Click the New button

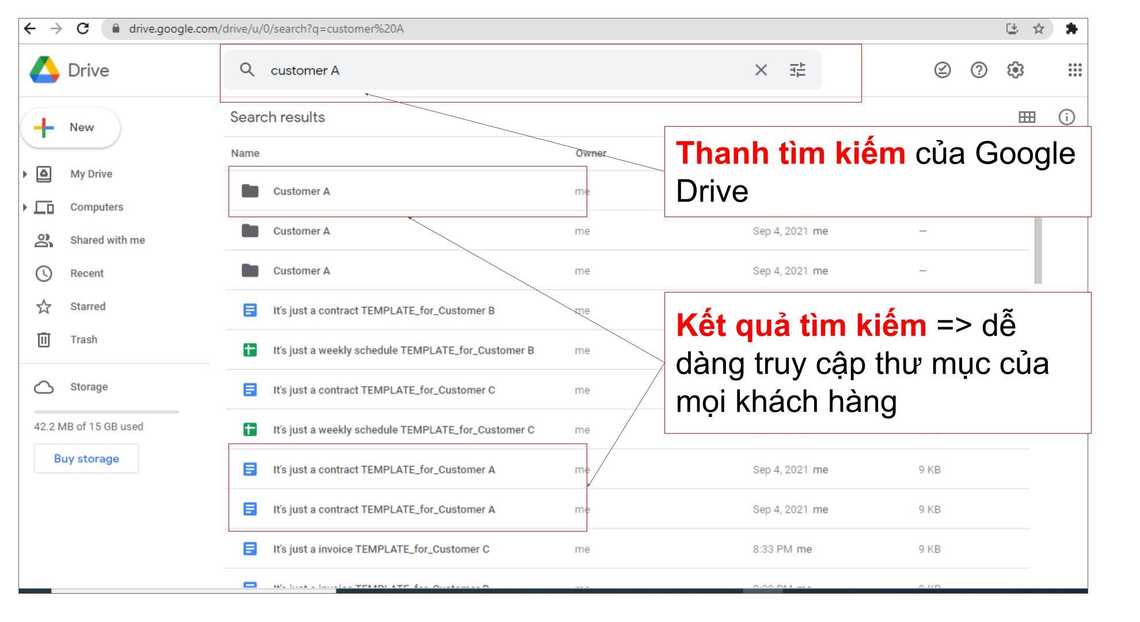[x=70, y=128]
